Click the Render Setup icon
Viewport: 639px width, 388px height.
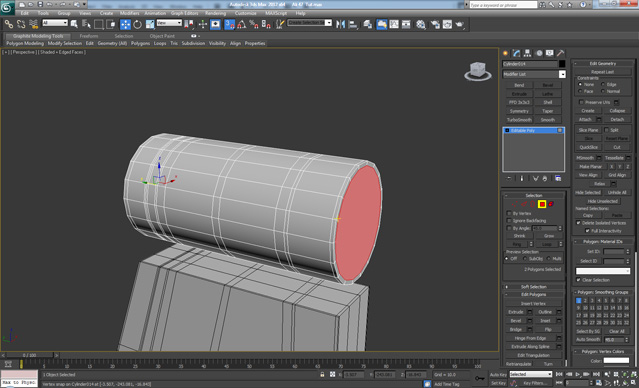(x=435, y=24)
